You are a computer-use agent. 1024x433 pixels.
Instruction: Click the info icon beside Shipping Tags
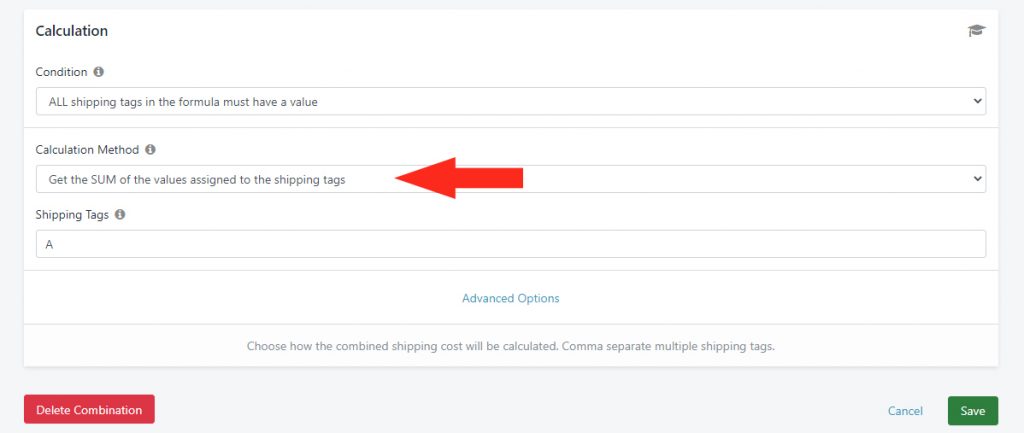pos(120,214)
